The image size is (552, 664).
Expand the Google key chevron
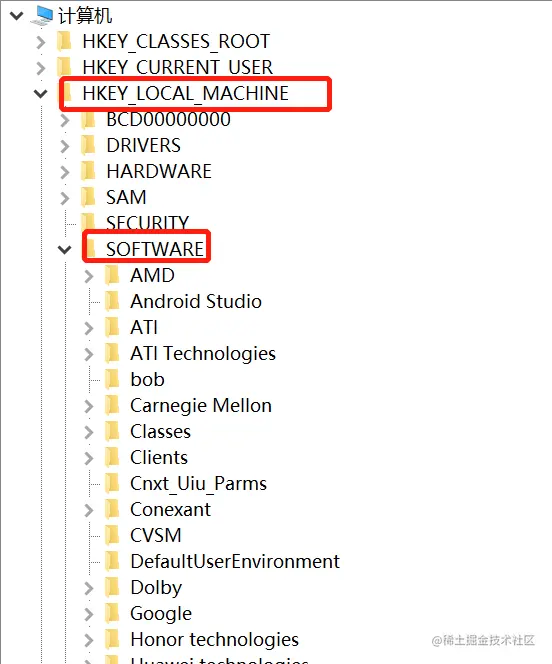point(89,614)
